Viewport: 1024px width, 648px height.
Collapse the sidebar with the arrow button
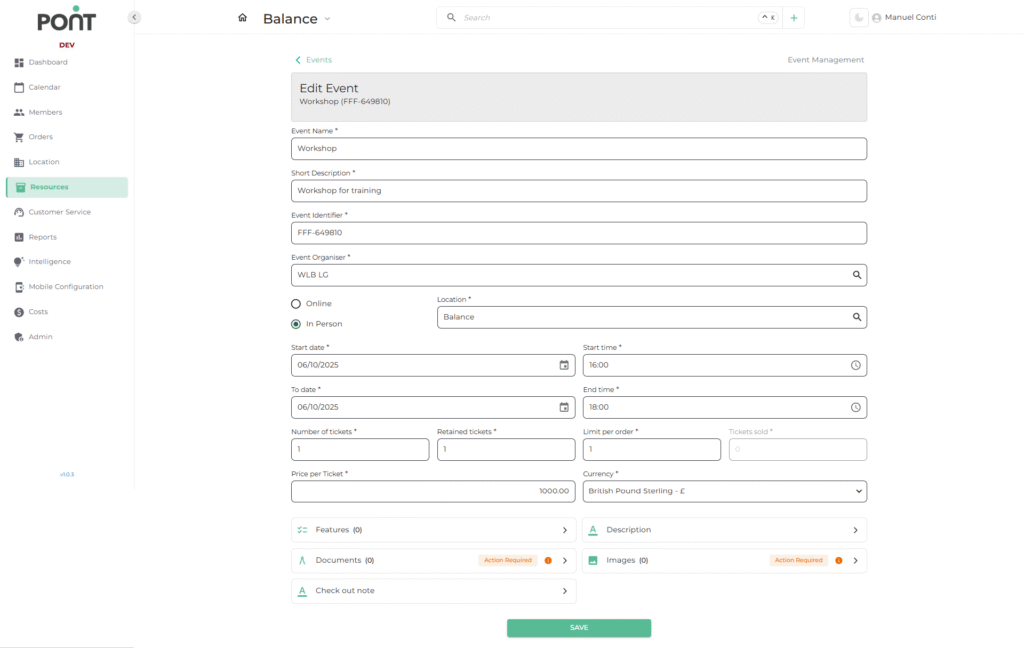tap(134, 17)
